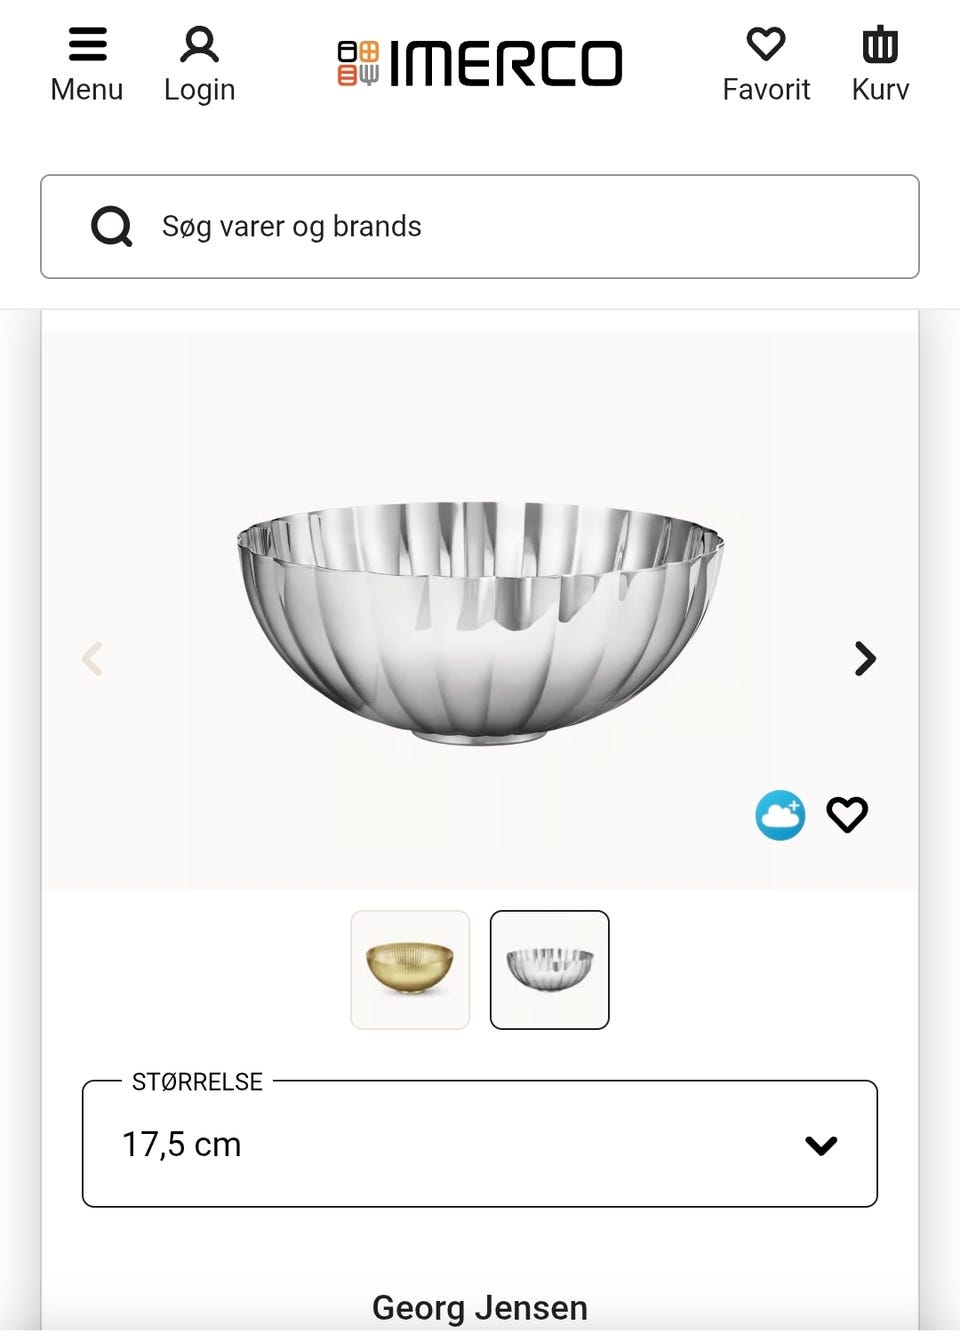Open the hamburger Menu icon
Screen dimensions: 960x1333
(87, 45)
